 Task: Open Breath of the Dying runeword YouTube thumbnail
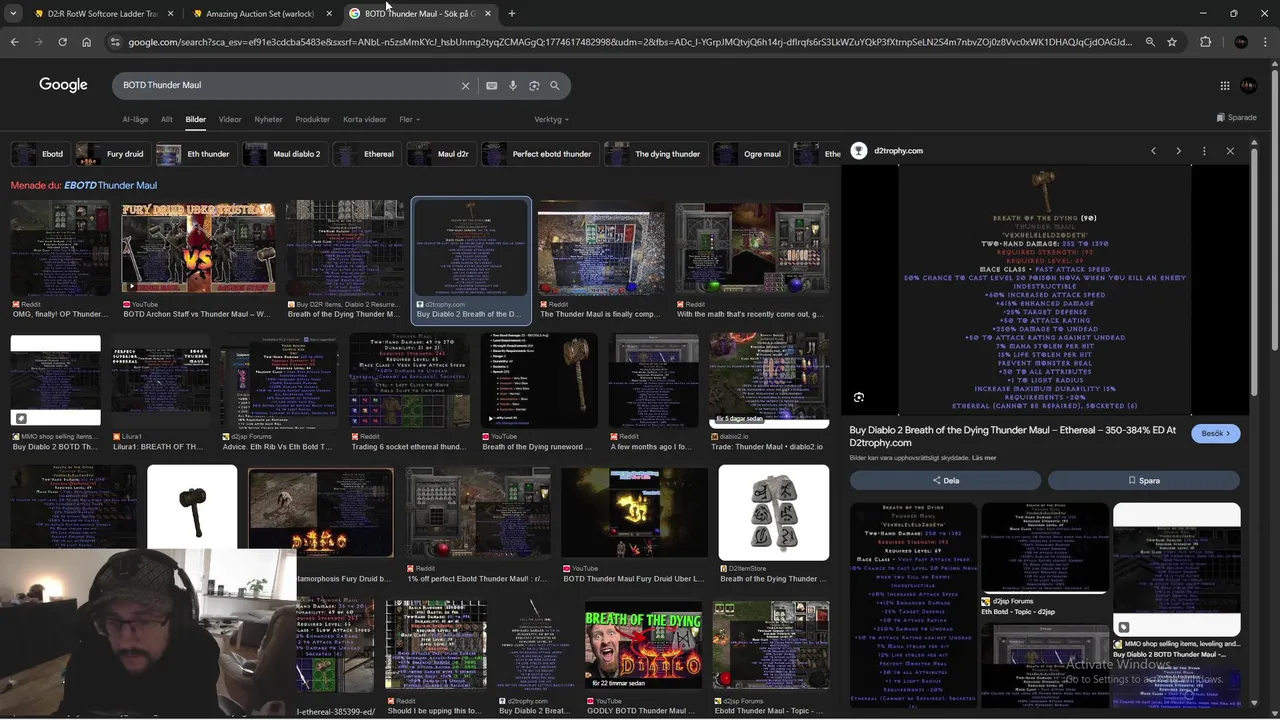click(x=539, y=381)
